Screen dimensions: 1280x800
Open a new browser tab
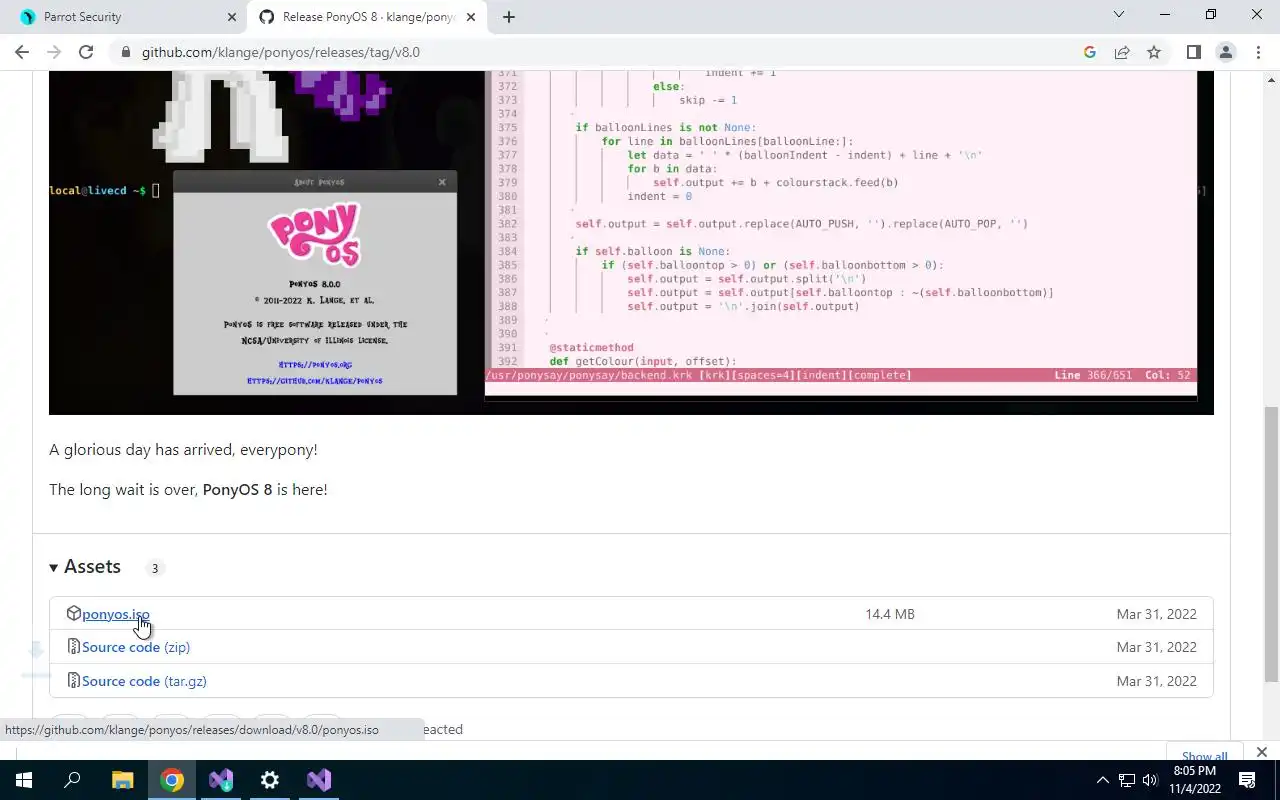[x=509, y=17]
